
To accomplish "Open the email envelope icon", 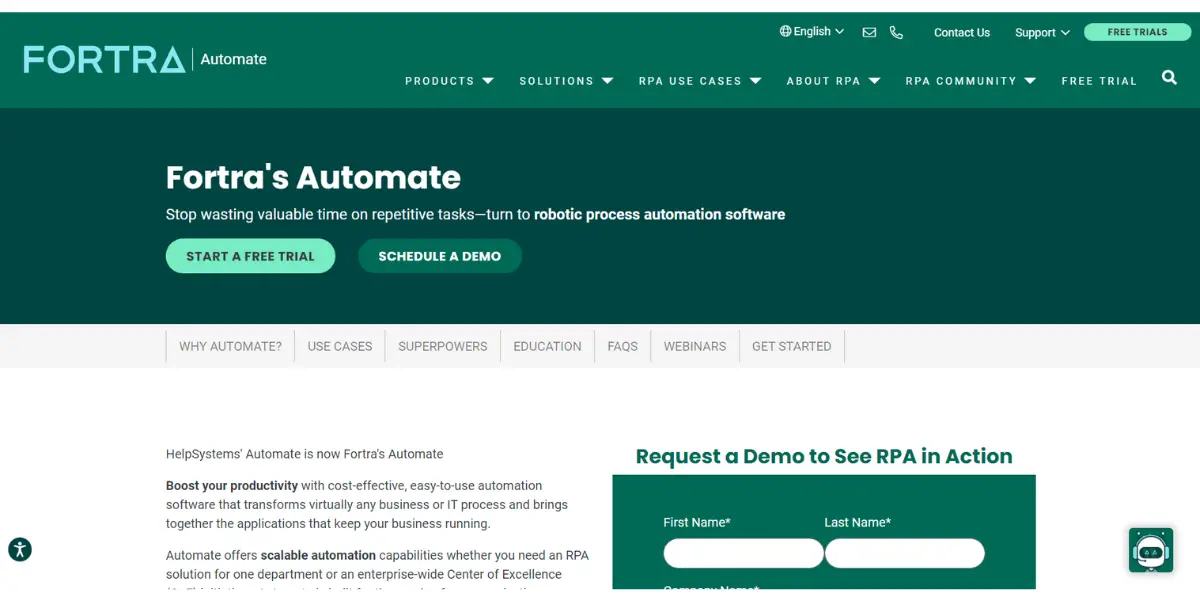I will pos(869,32).
